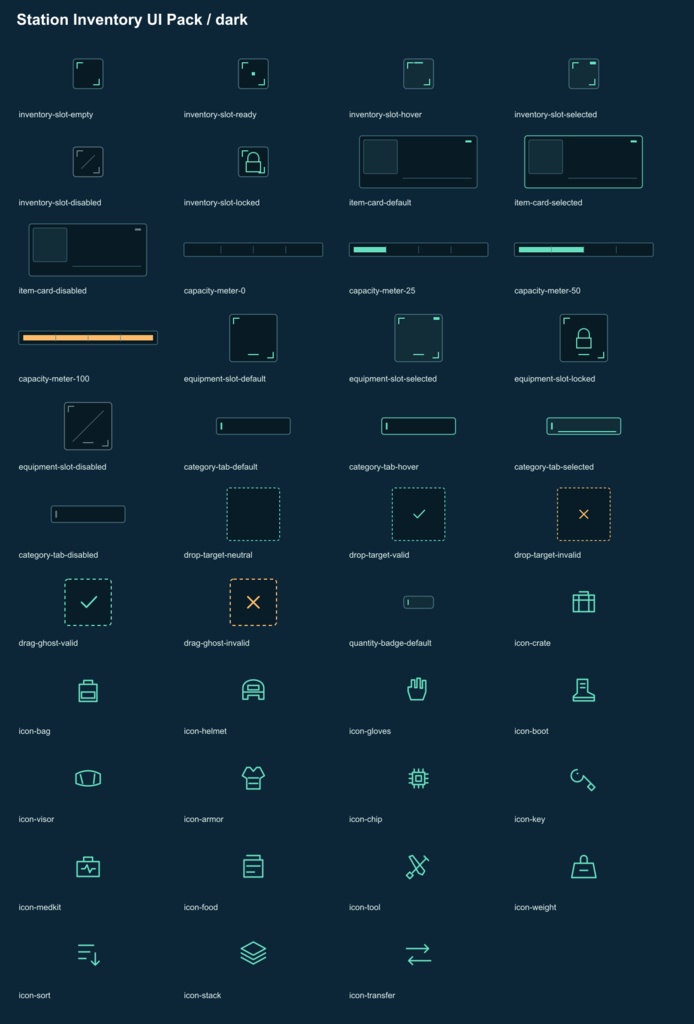Click the 'Station Inventory UI Pack / dark' title

coord(132,20)
